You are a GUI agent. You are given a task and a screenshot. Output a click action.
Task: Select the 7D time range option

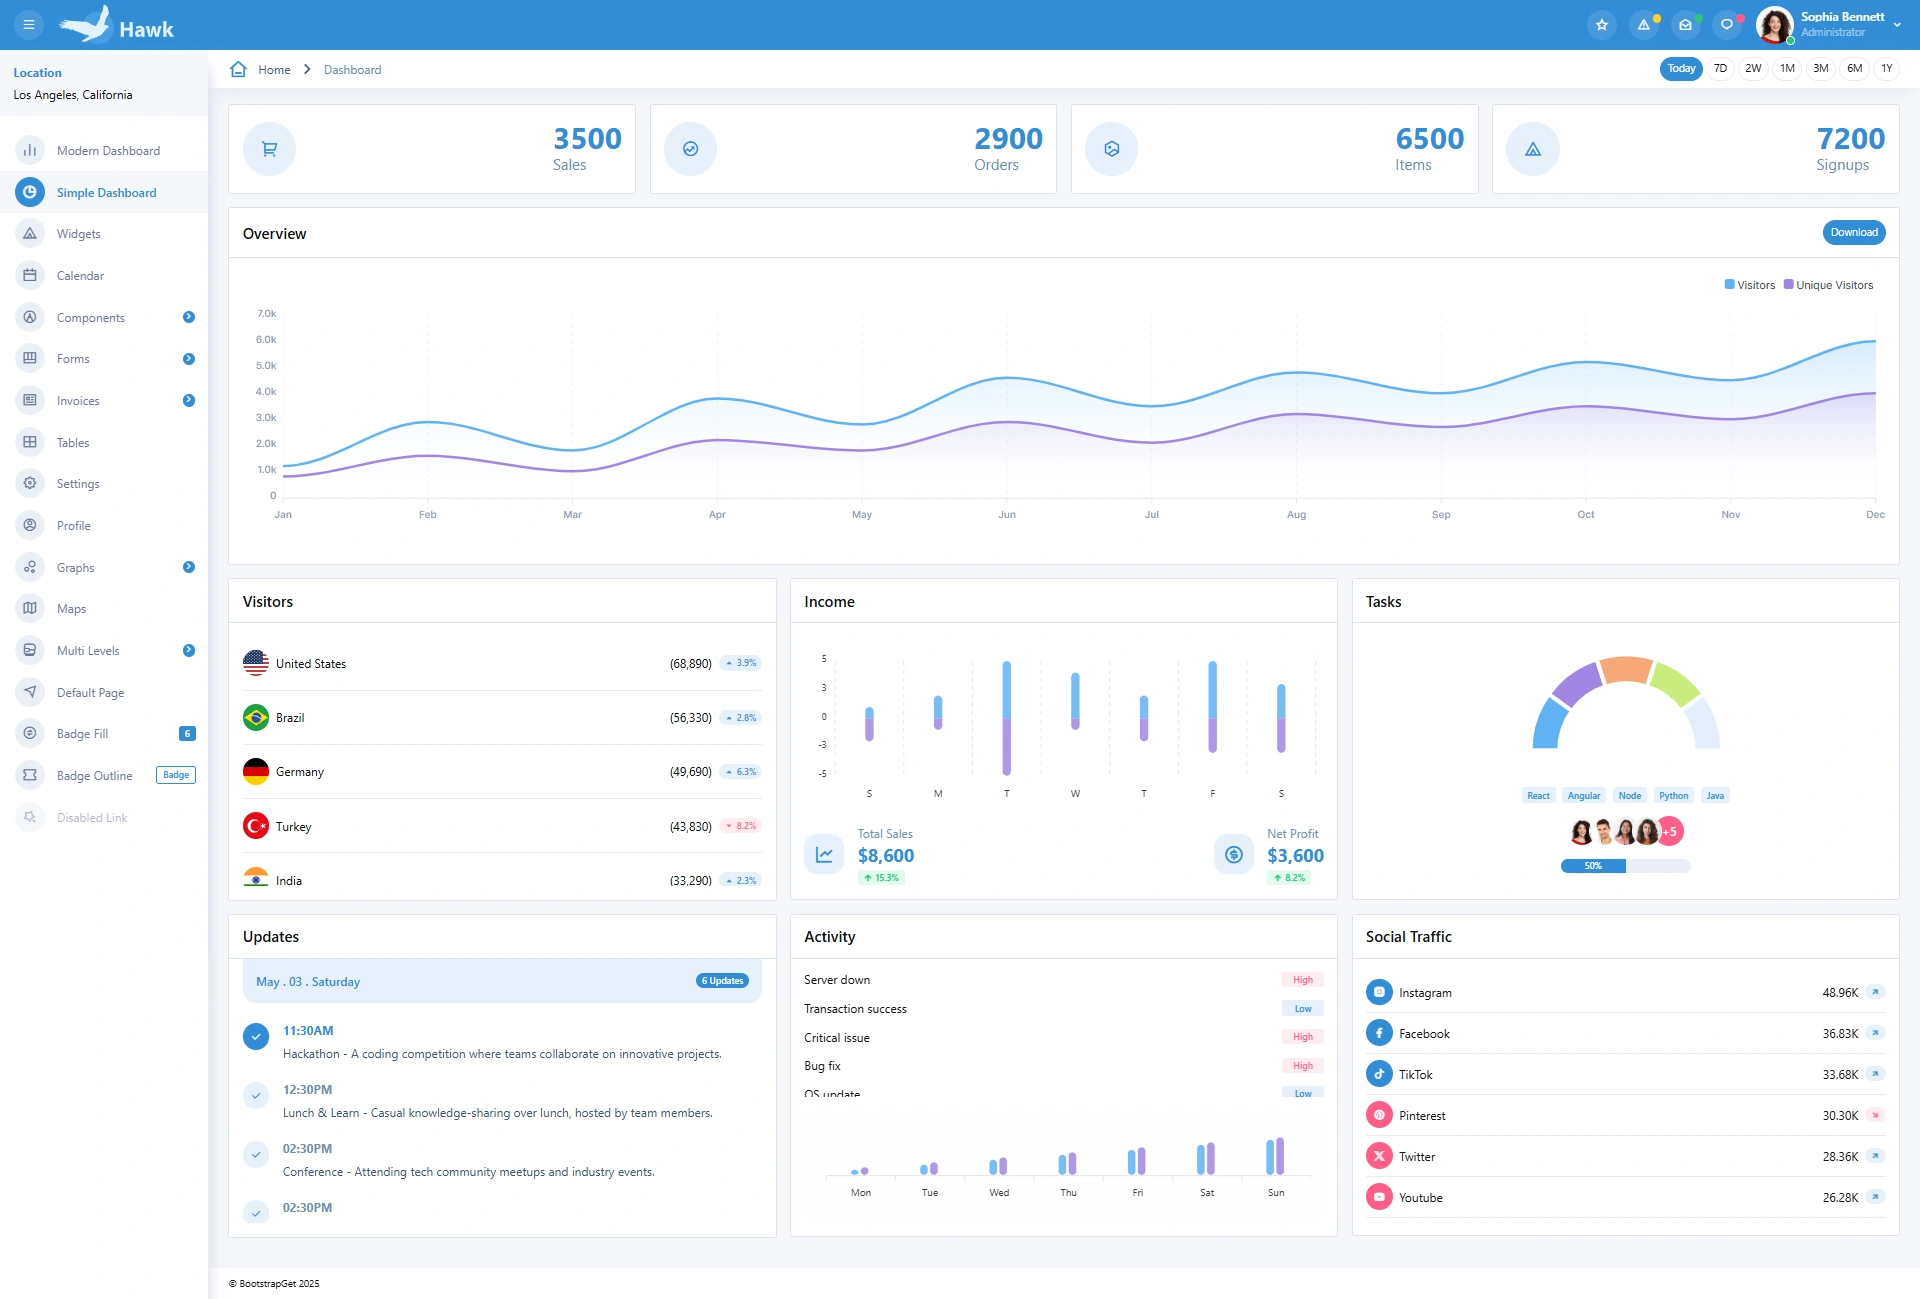1720,69
